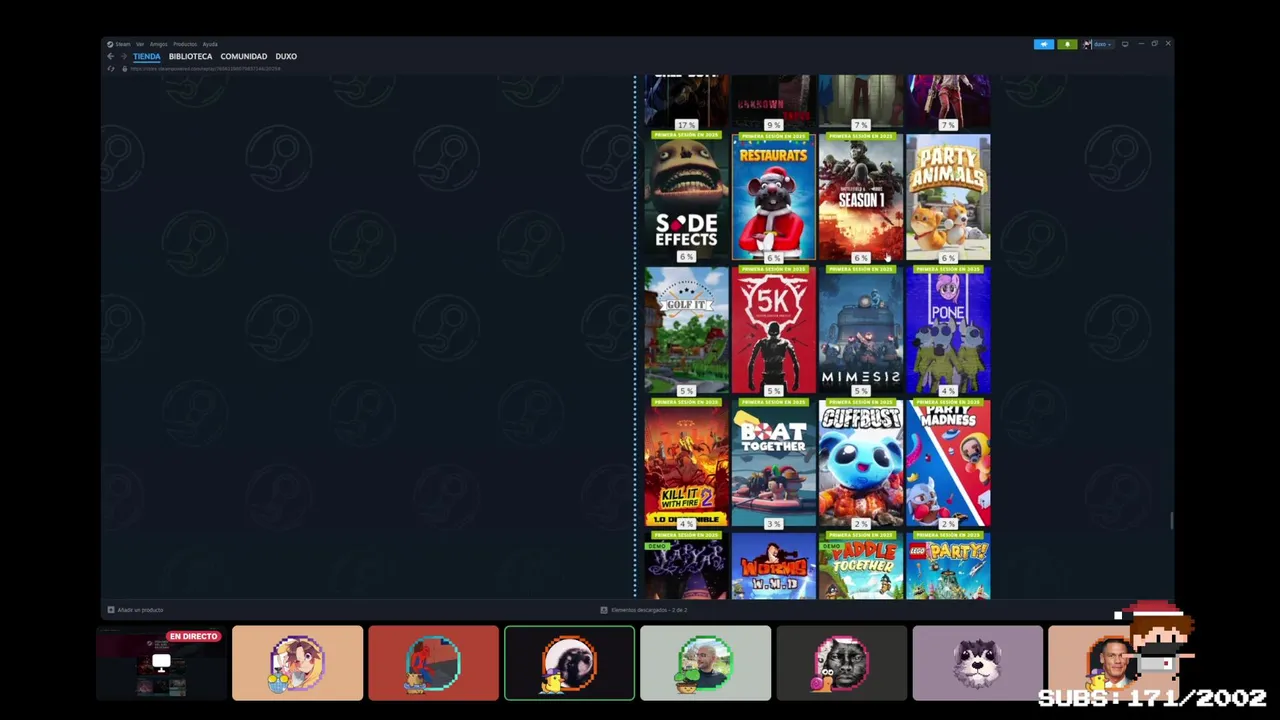Open the Ver menu
Viewport: 1280px width, 720px height.
(140, 44)
